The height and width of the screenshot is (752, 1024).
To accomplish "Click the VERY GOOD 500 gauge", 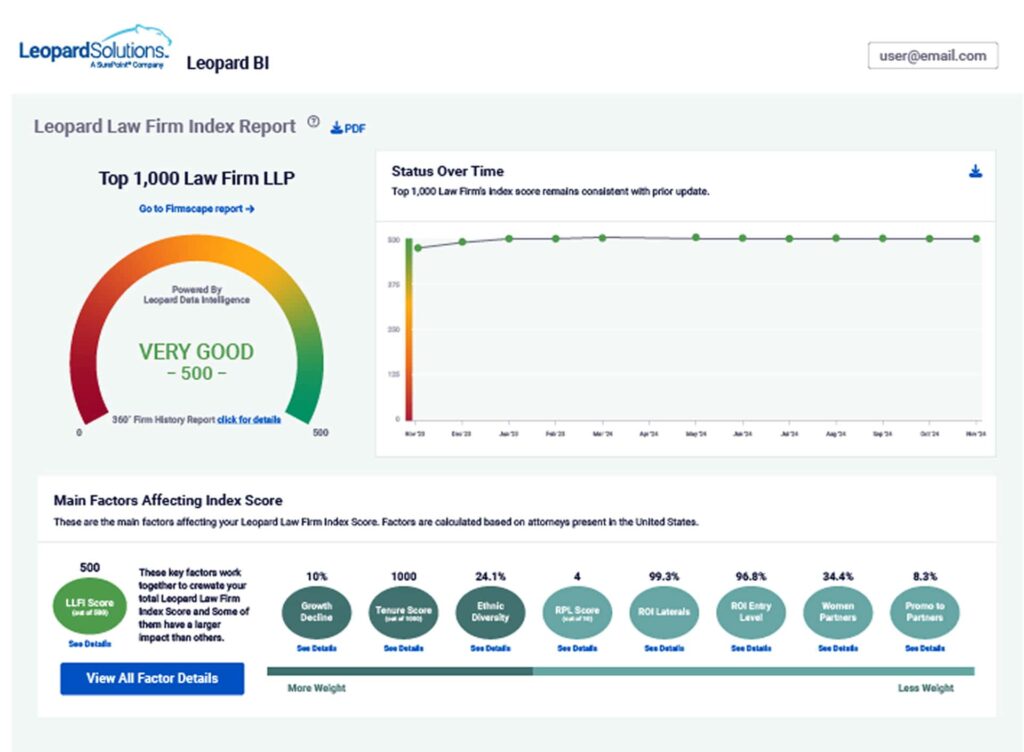I will click(197, 333).
